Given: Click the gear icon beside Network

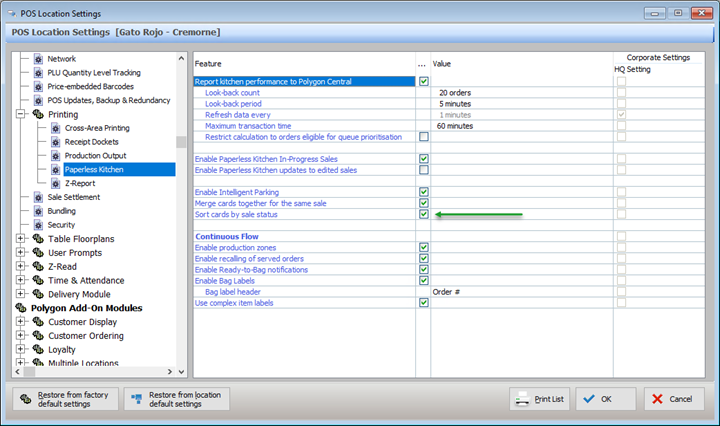Looking at the screenshot, I should tap(38, 59).
